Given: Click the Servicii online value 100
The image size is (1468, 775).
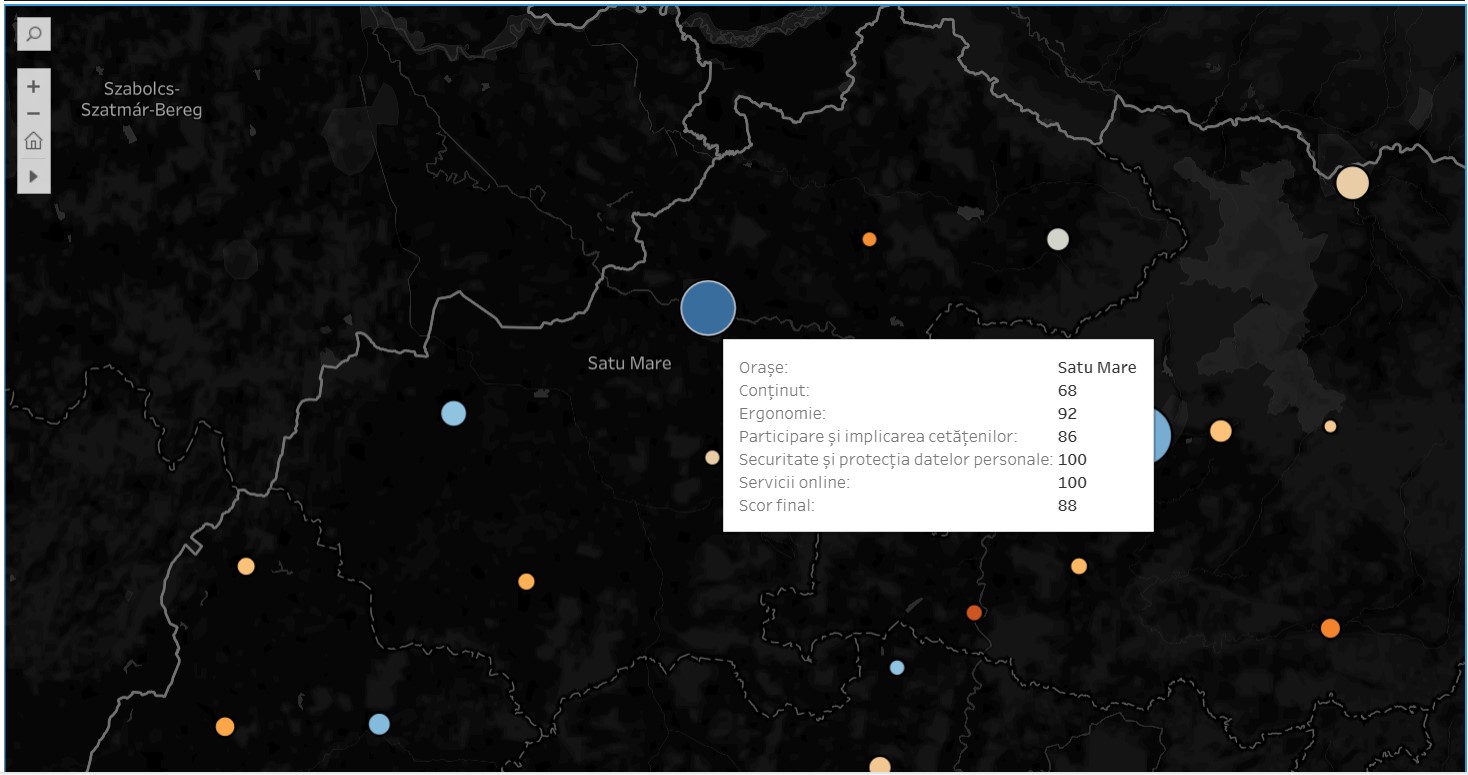Looking at the screenshot, I should tap(1072, 482).
